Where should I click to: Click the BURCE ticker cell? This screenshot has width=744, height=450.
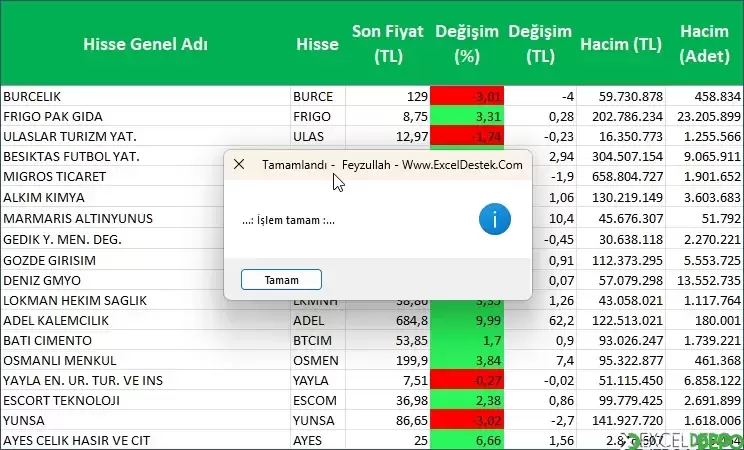coord(318,96)
